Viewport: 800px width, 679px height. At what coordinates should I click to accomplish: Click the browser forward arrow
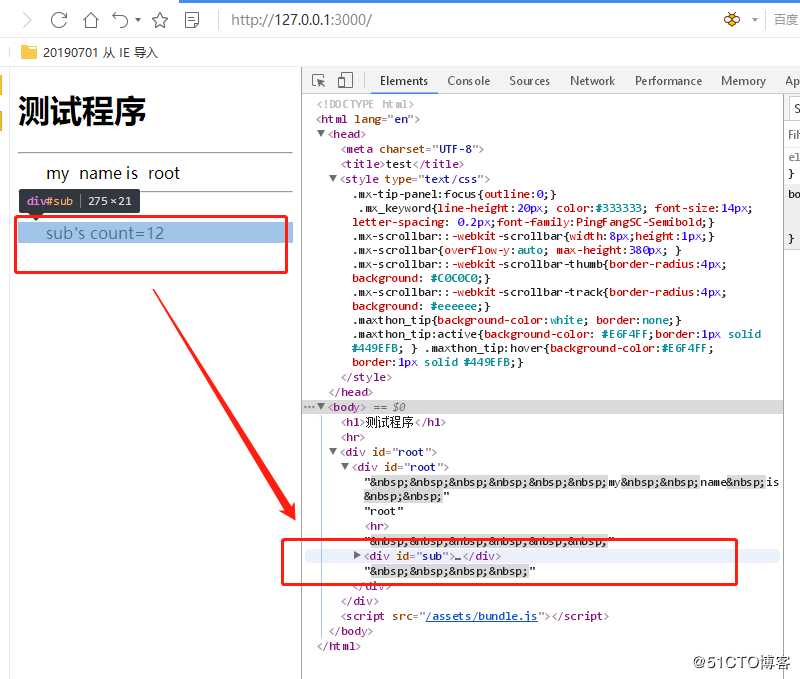pyautogui.click(x=28, y=20)
